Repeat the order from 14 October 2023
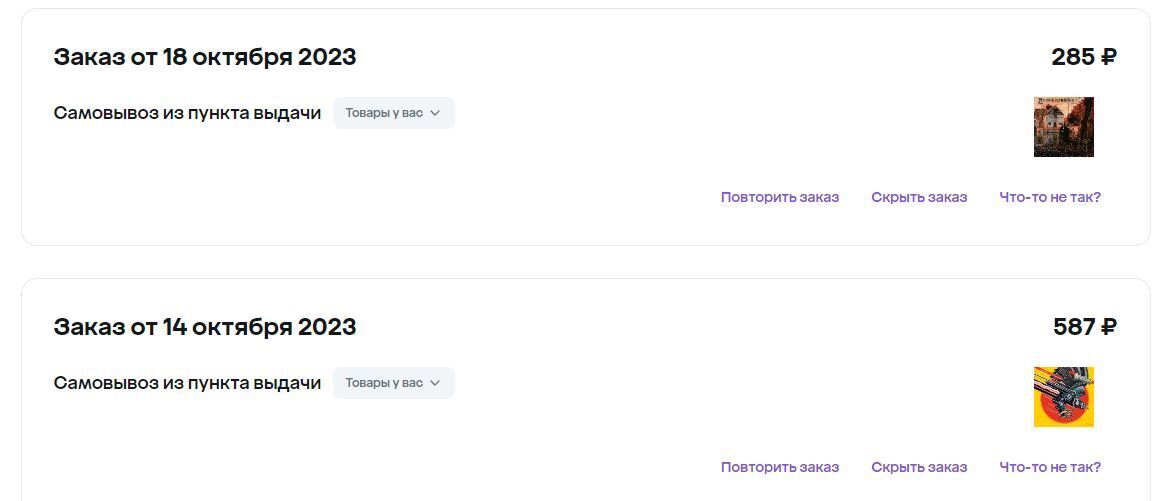1174x501 pixels. click(x=780, y=467)
